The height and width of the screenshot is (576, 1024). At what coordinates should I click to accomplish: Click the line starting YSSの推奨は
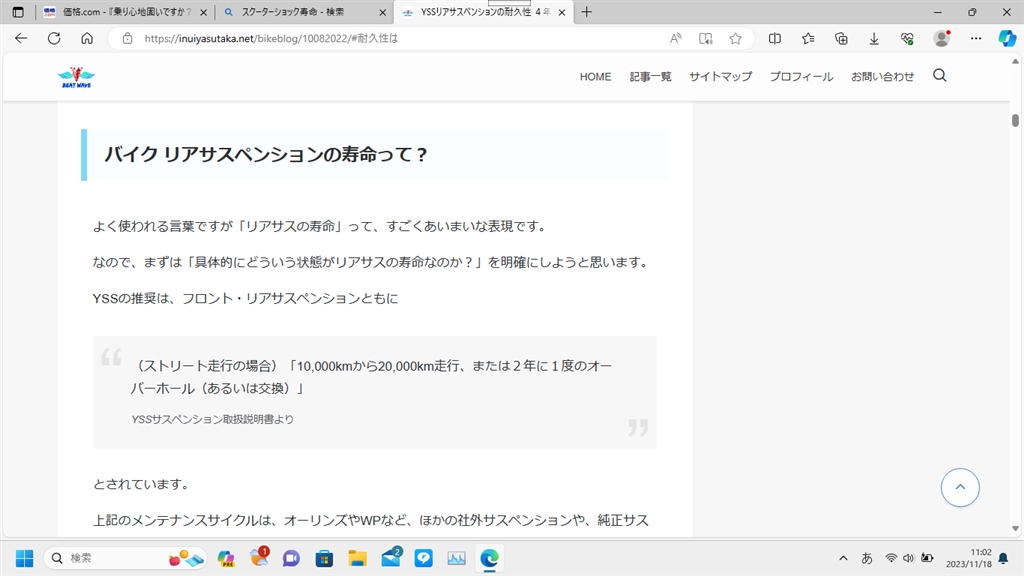click(x=245, y=298)
